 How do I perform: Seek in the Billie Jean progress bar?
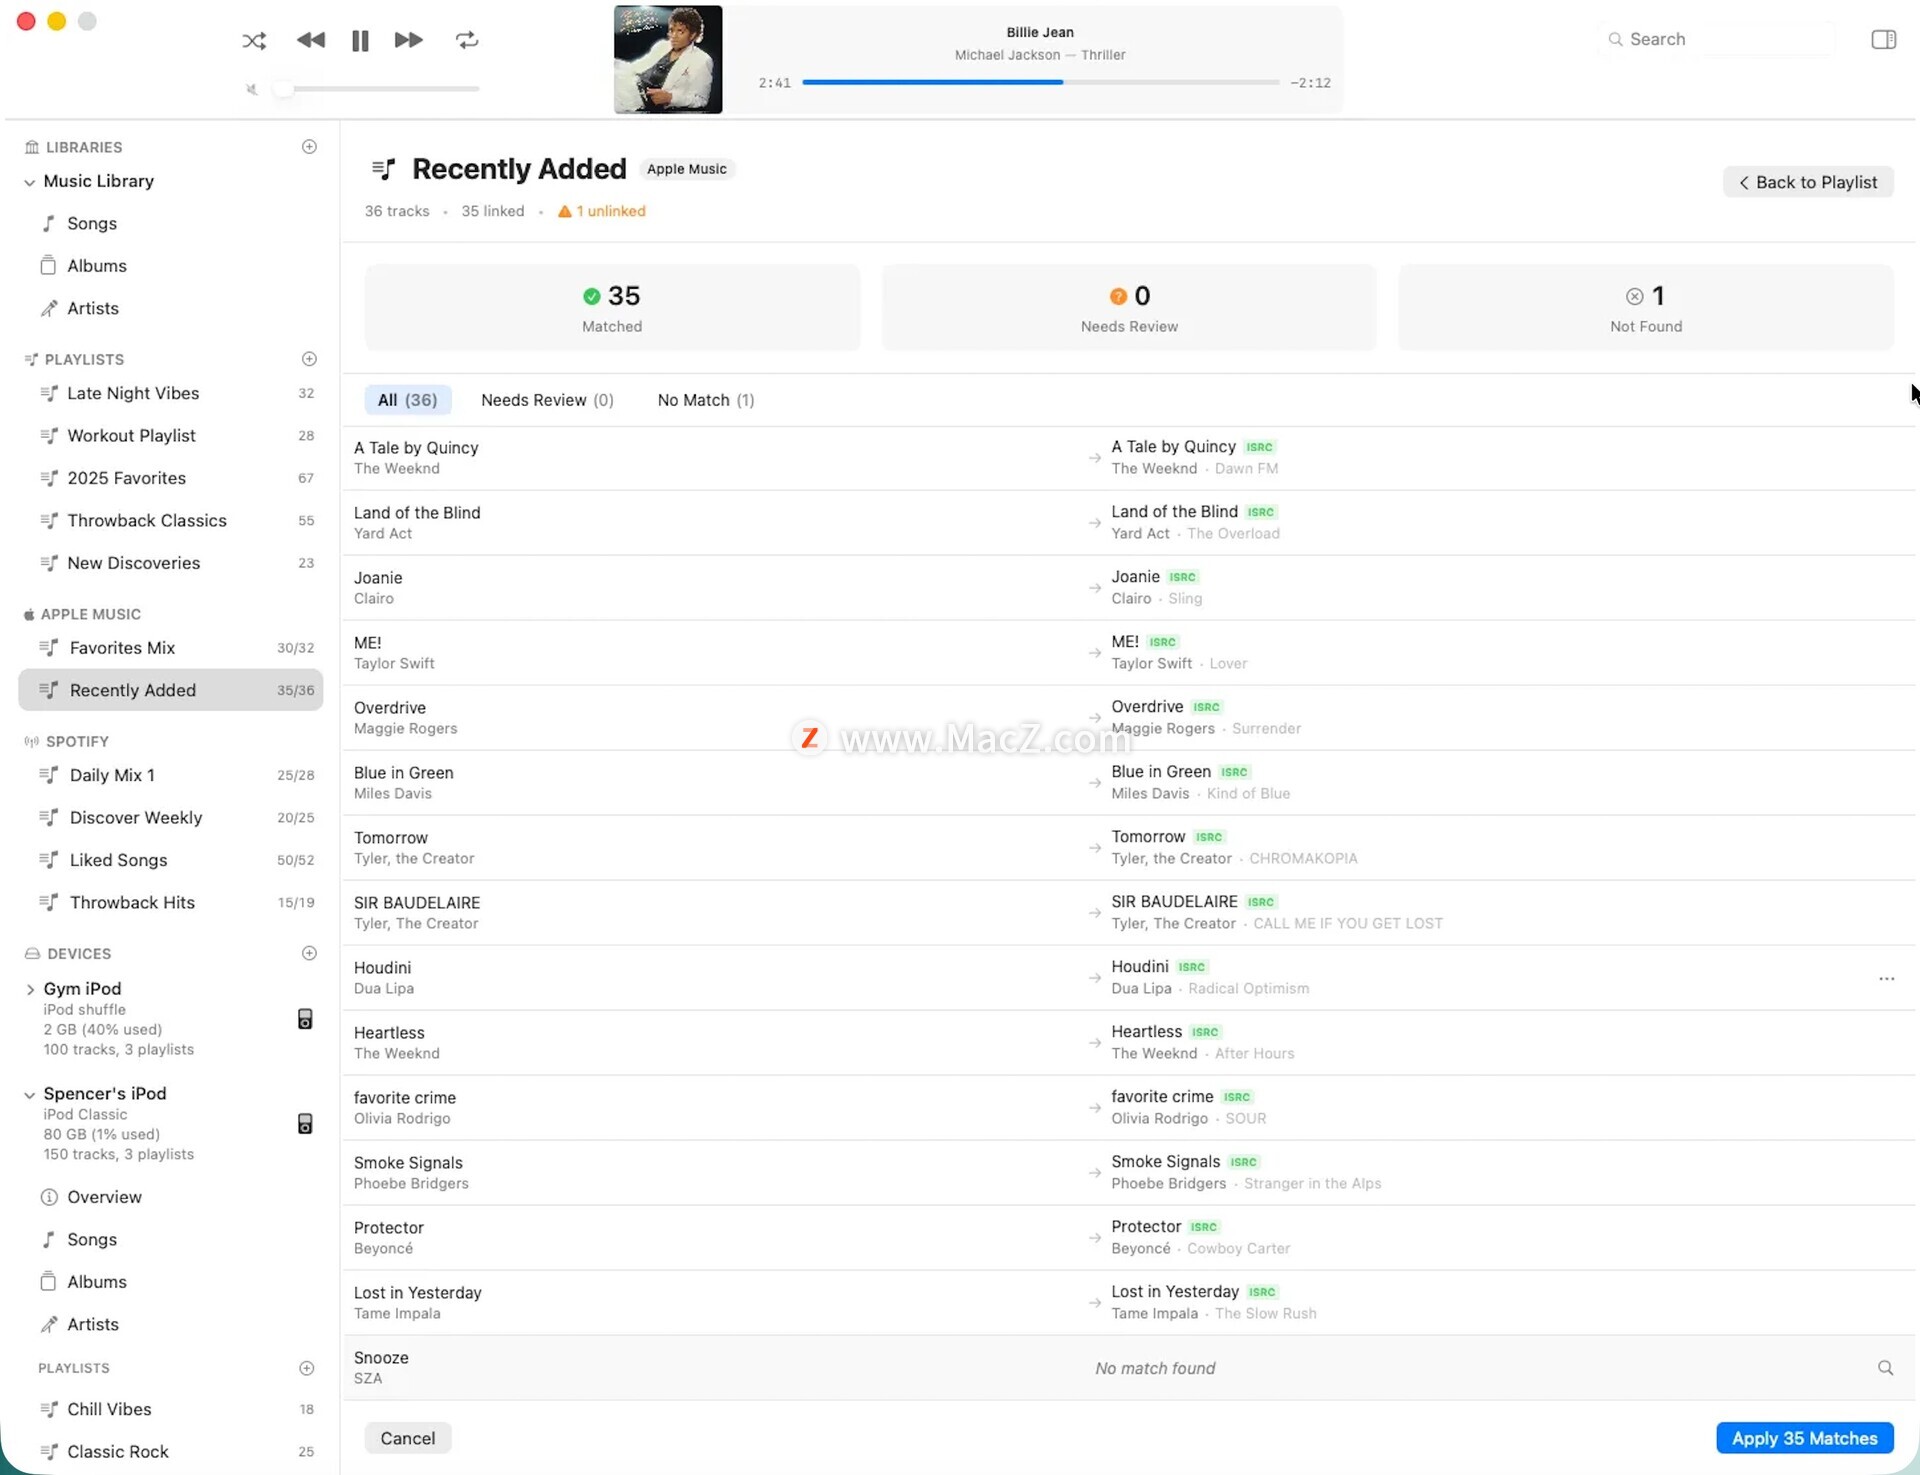(x=1040, y=82)
